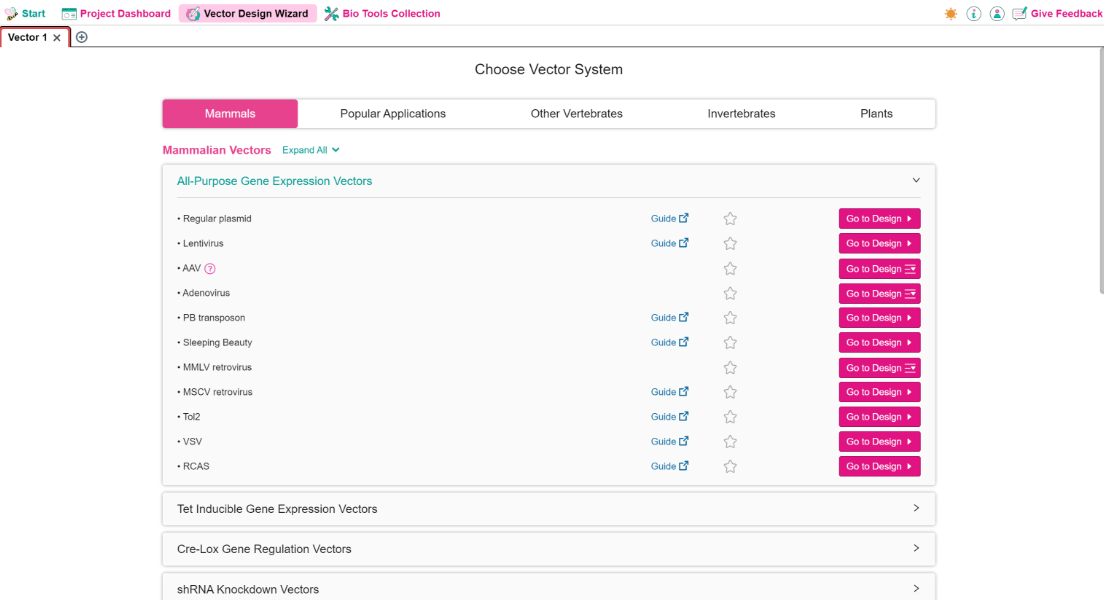Select the Mammals tab

pyautogui.click(x=230, y=113)
